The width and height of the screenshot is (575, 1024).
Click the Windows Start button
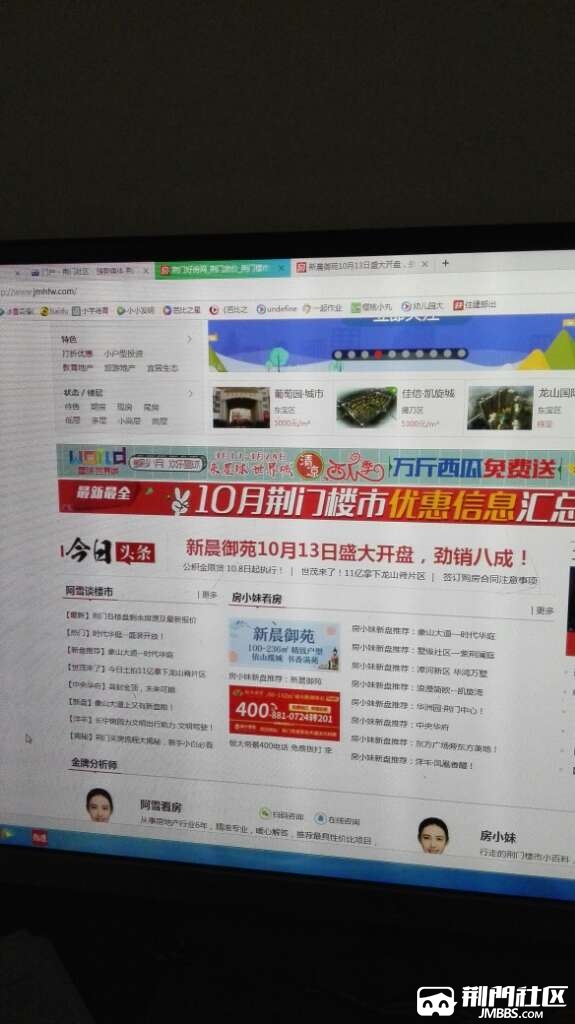point(7,833)
